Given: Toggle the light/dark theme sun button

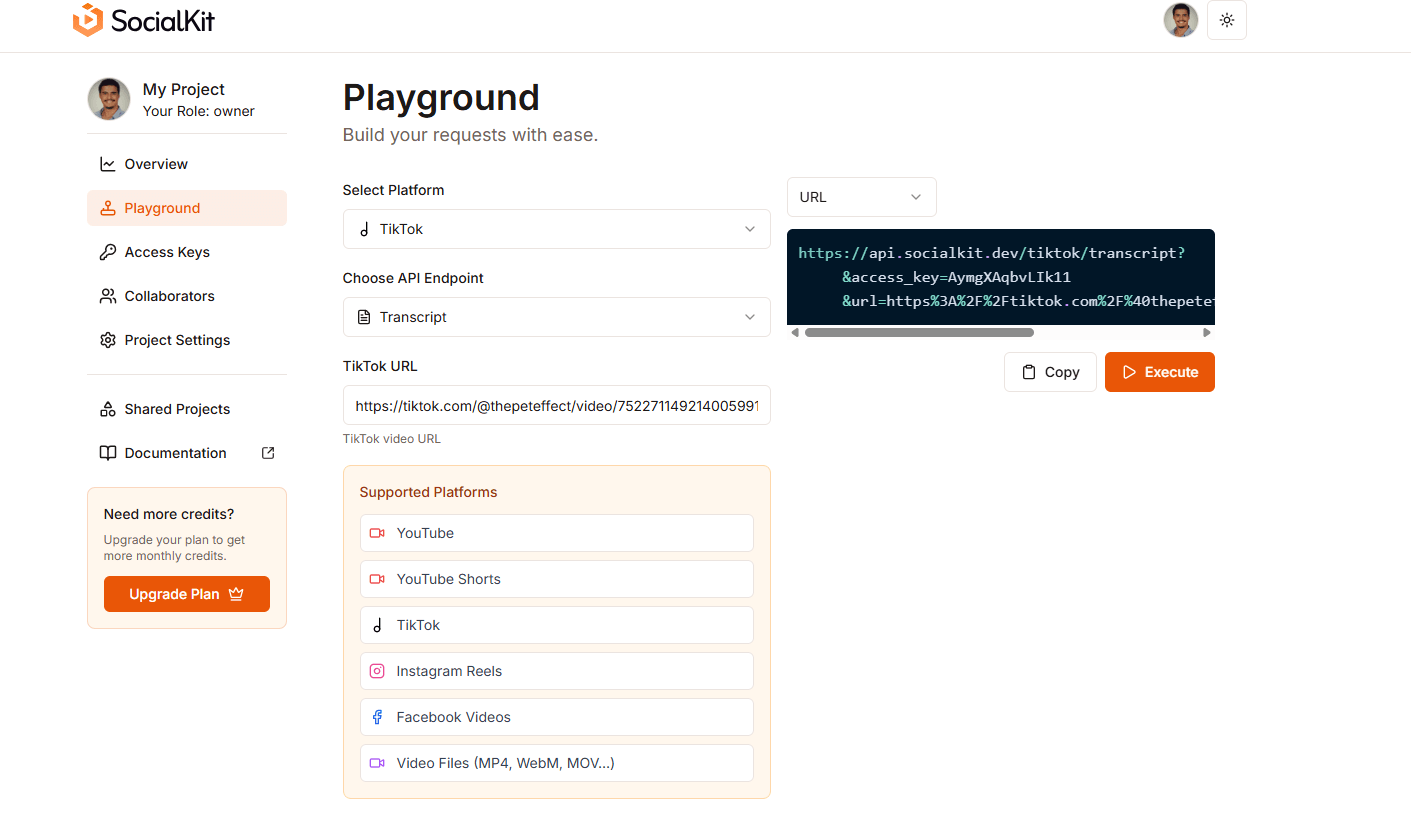Looking at the screenshot, I should pos(1227,20).
